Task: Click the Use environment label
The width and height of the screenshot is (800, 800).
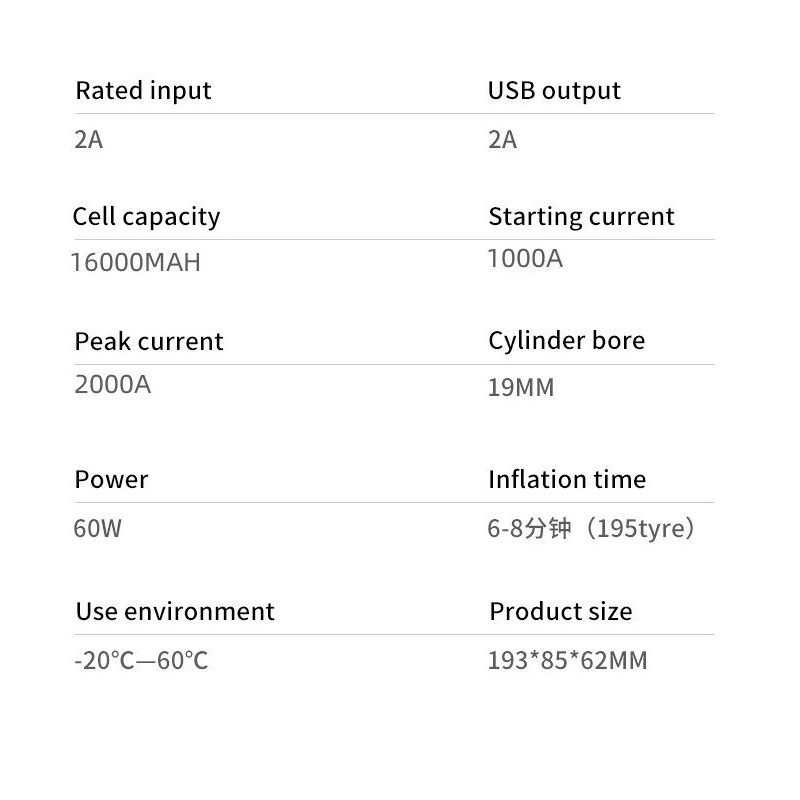Action: [x=175, y=612]
